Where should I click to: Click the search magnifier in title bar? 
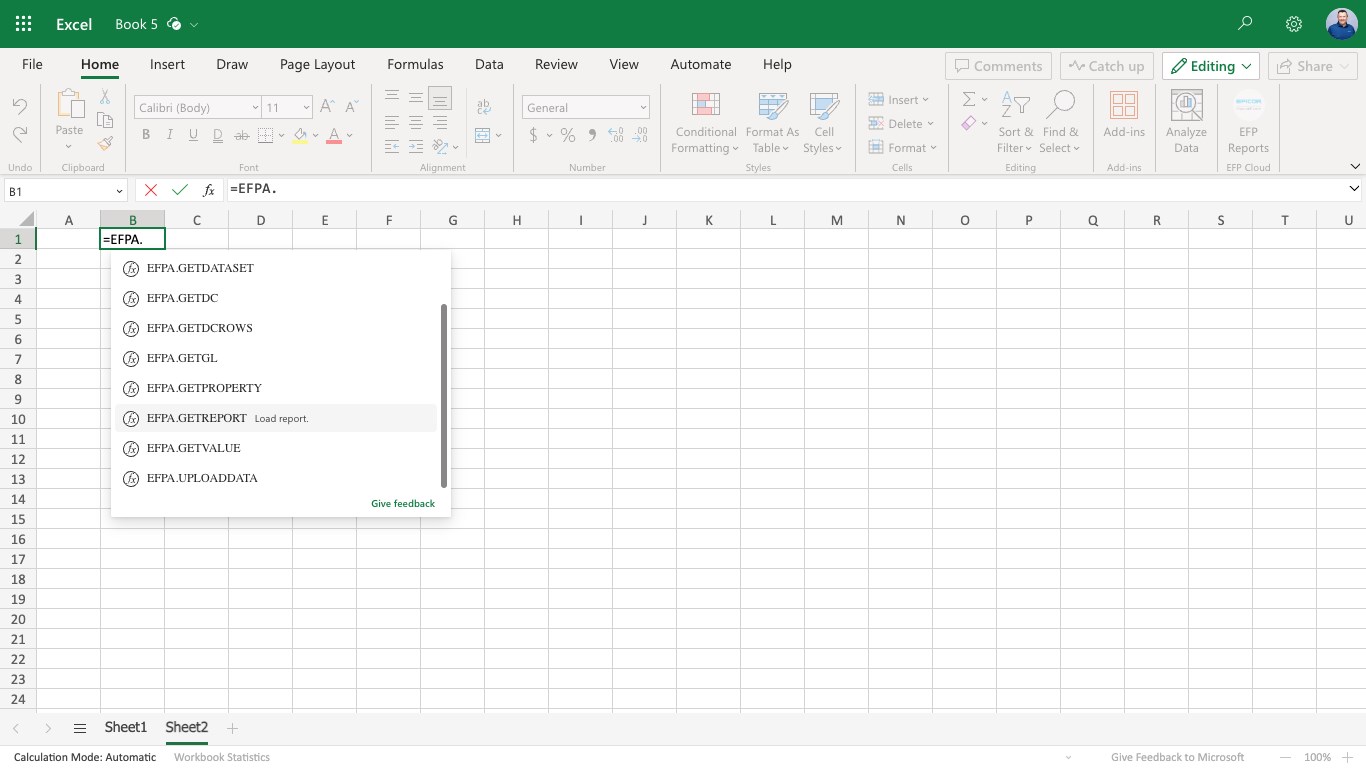pyautogui.click(x=1245, y=24)
